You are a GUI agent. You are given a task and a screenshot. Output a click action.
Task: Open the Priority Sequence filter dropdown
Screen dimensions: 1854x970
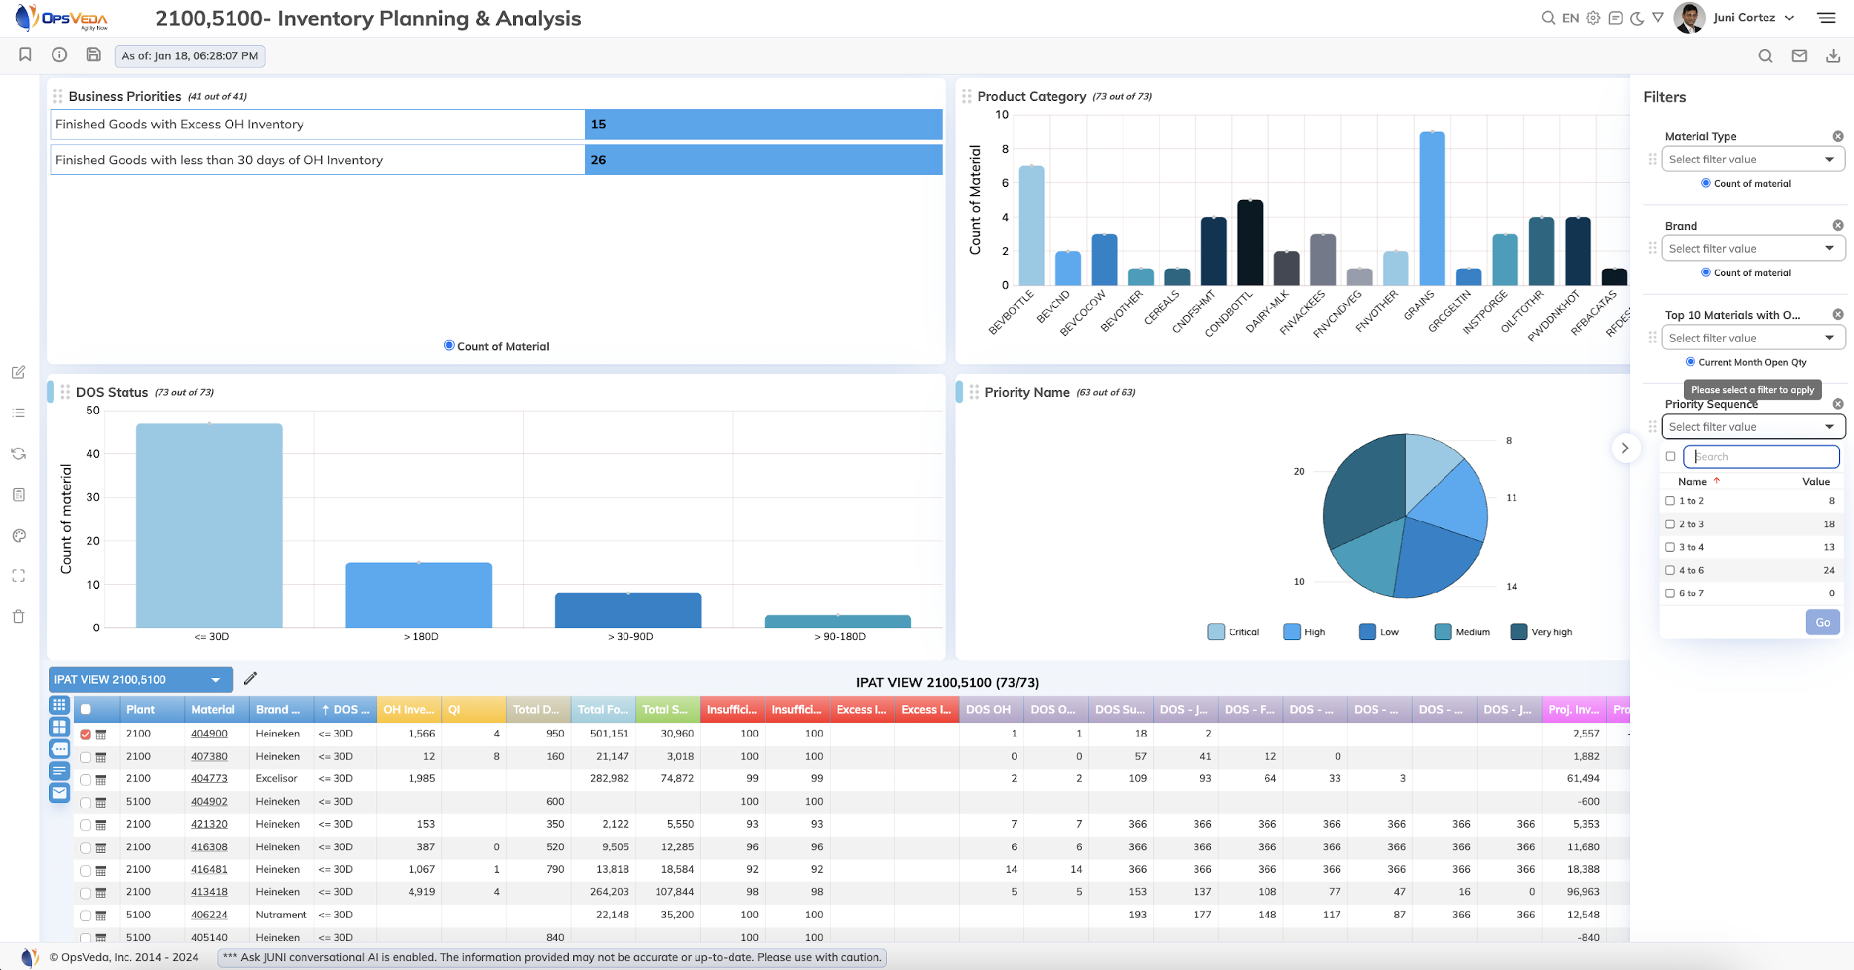coord(1753,427)
